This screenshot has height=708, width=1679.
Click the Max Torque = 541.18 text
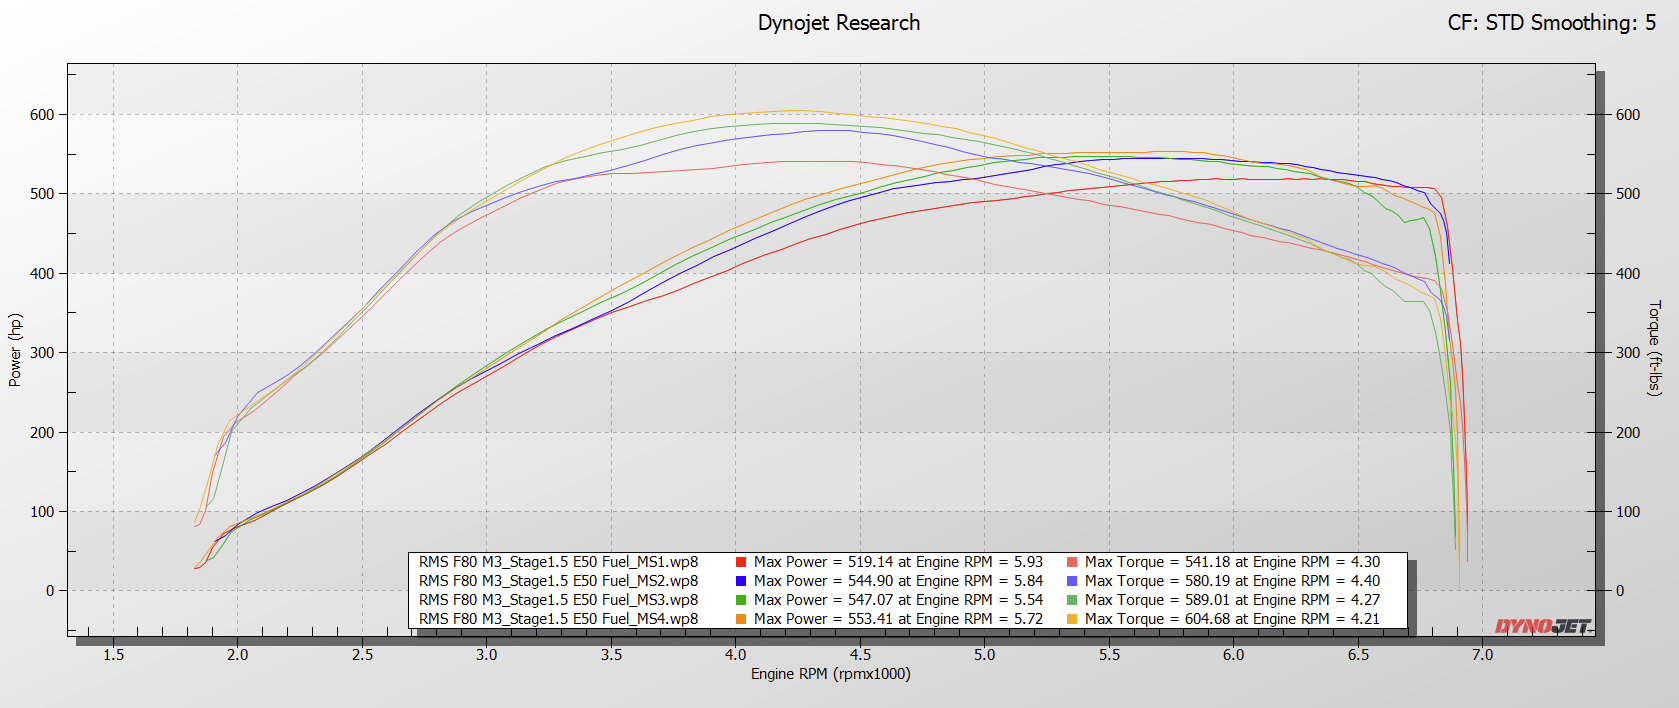(1157, 562)
